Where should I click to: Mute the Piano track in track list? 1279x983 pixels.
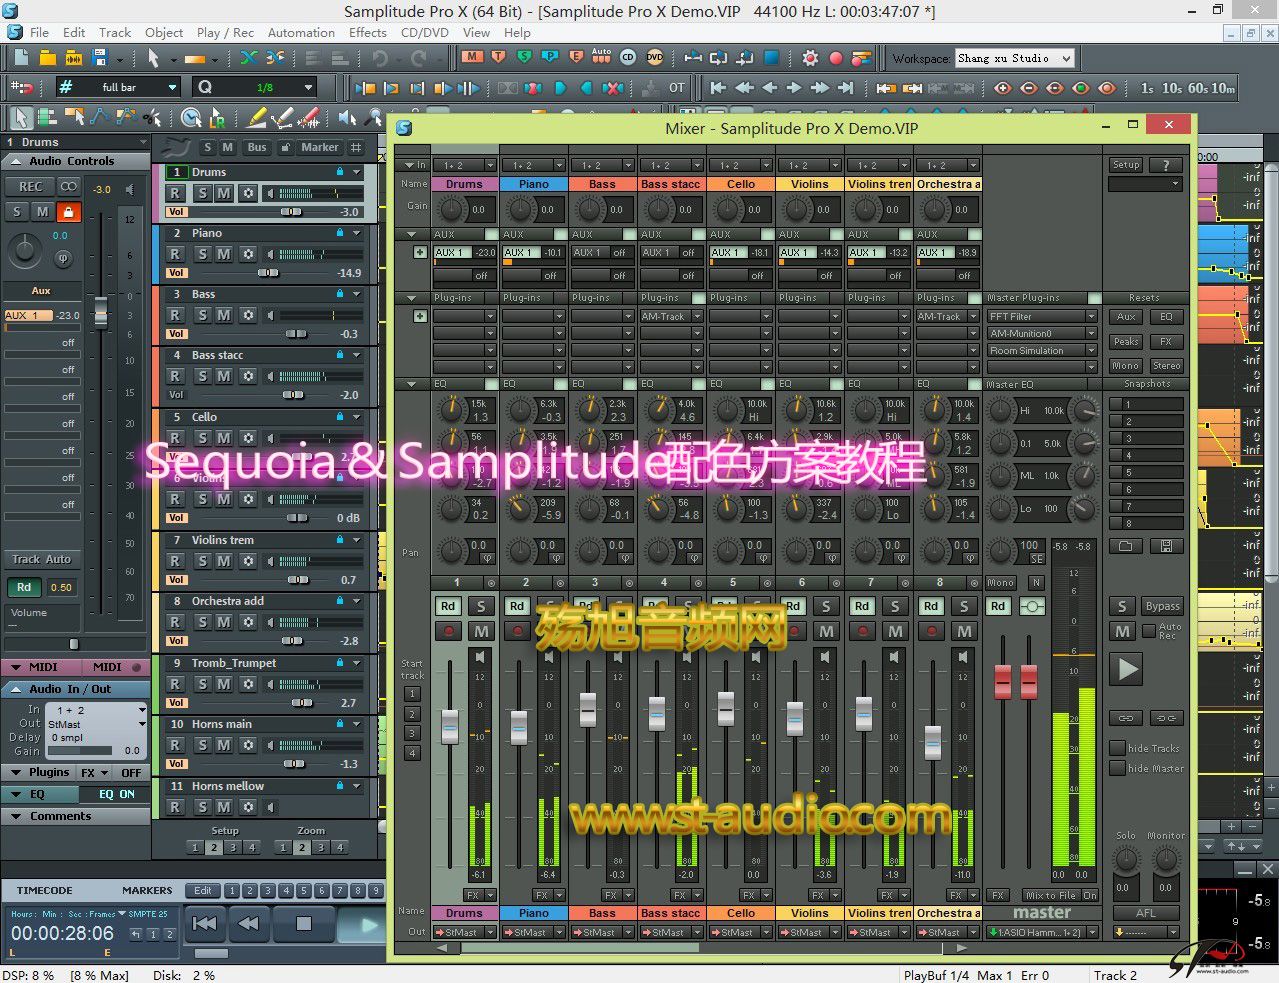click(224, 254)
